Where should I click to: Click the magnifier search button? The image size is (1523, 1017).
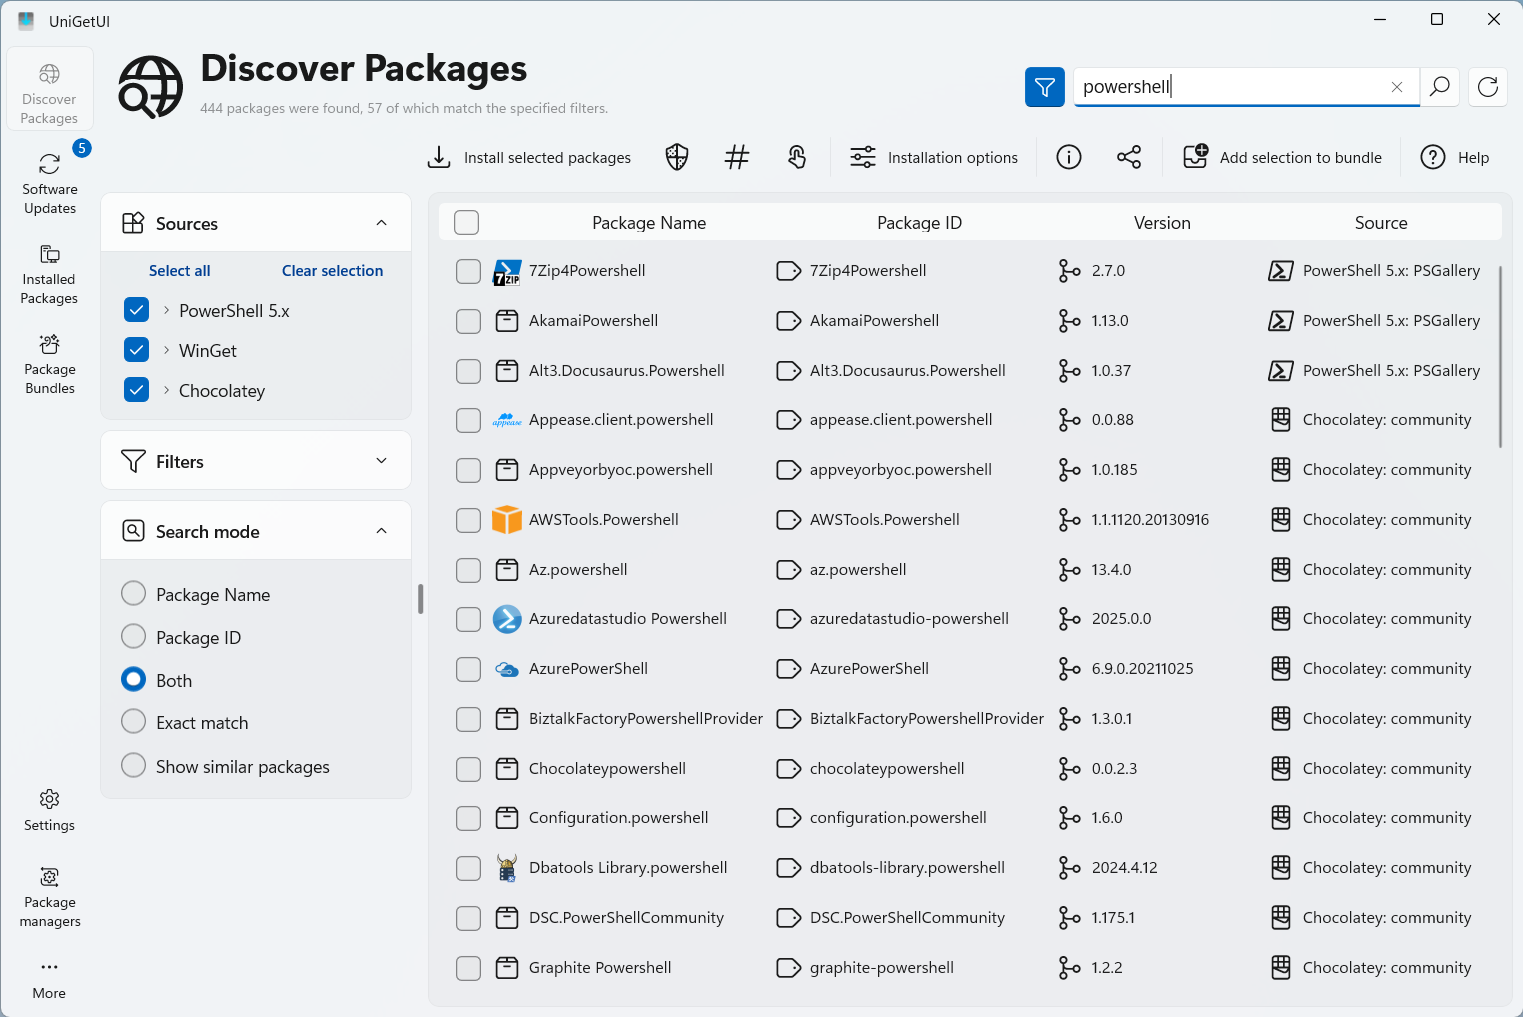(x=1439, y=87)
